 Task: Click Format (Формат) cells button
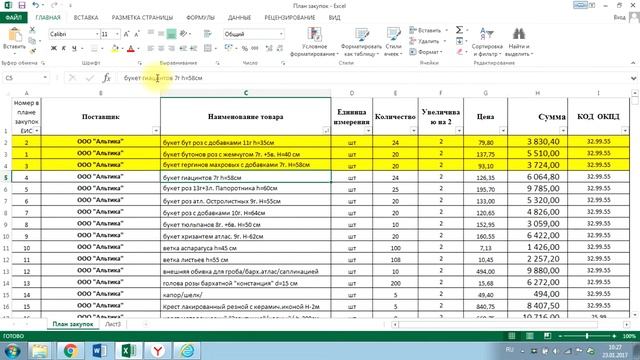[426, 52]
